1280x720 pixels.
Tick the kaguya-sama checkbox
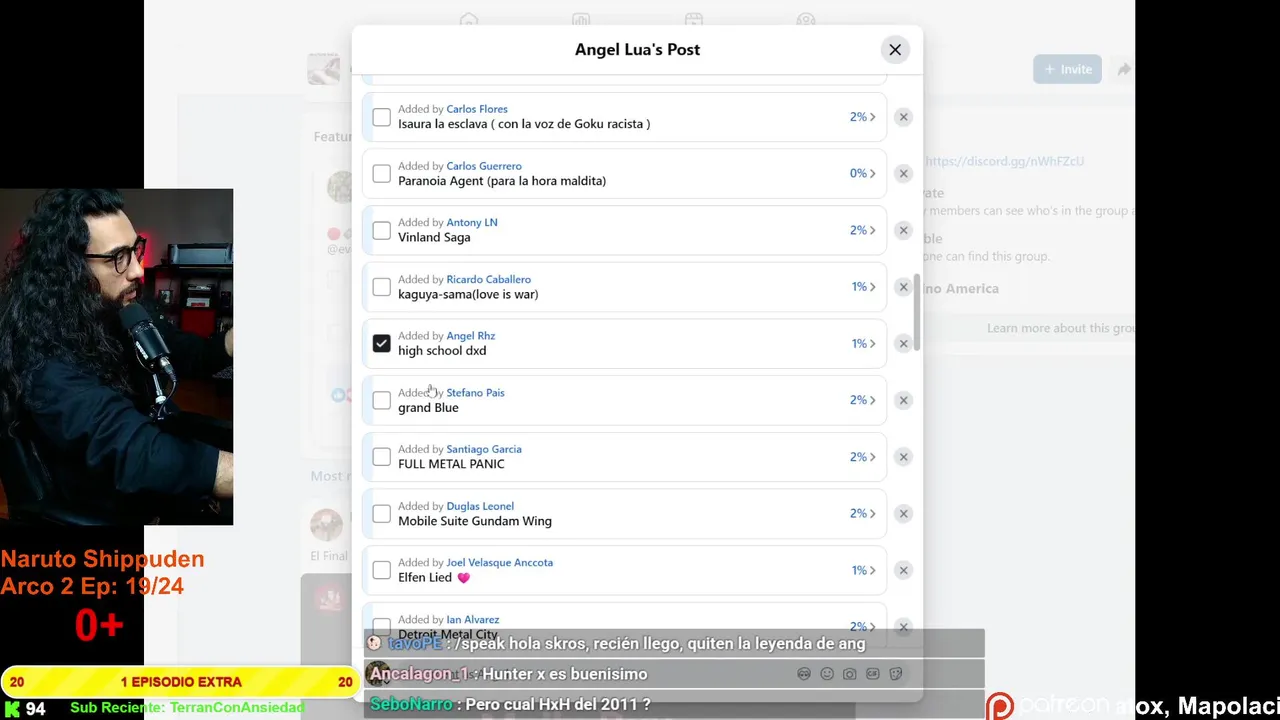pos(381,287)
